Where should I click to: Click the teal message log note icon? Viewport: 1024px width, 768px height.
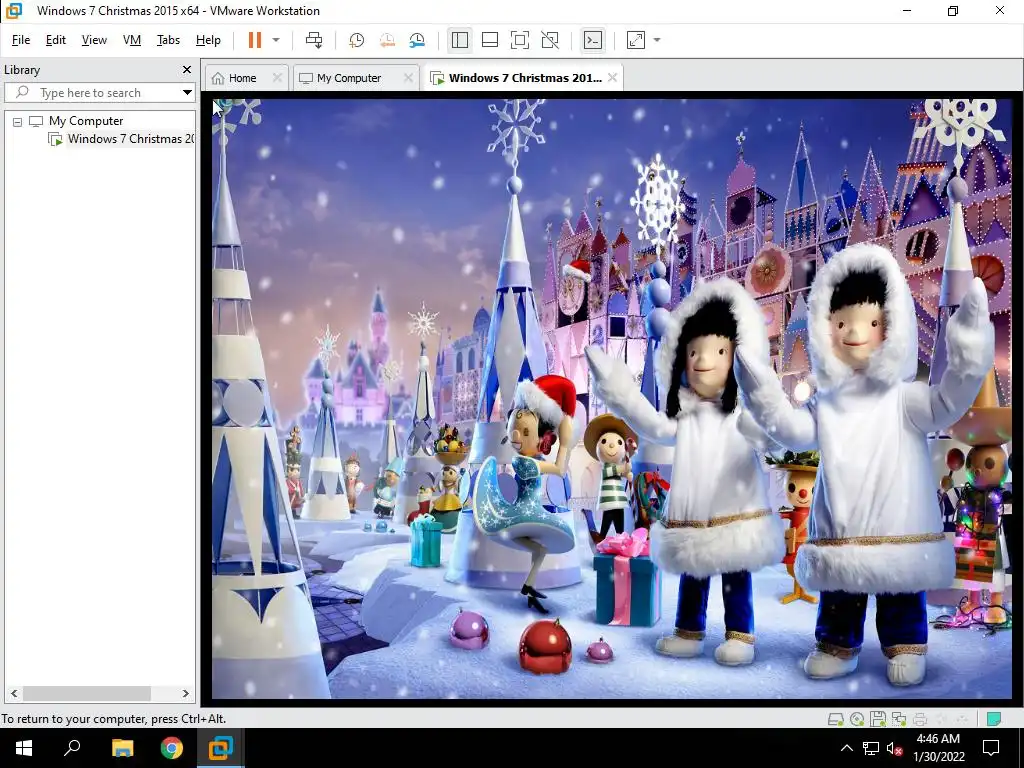coord(994,719)
